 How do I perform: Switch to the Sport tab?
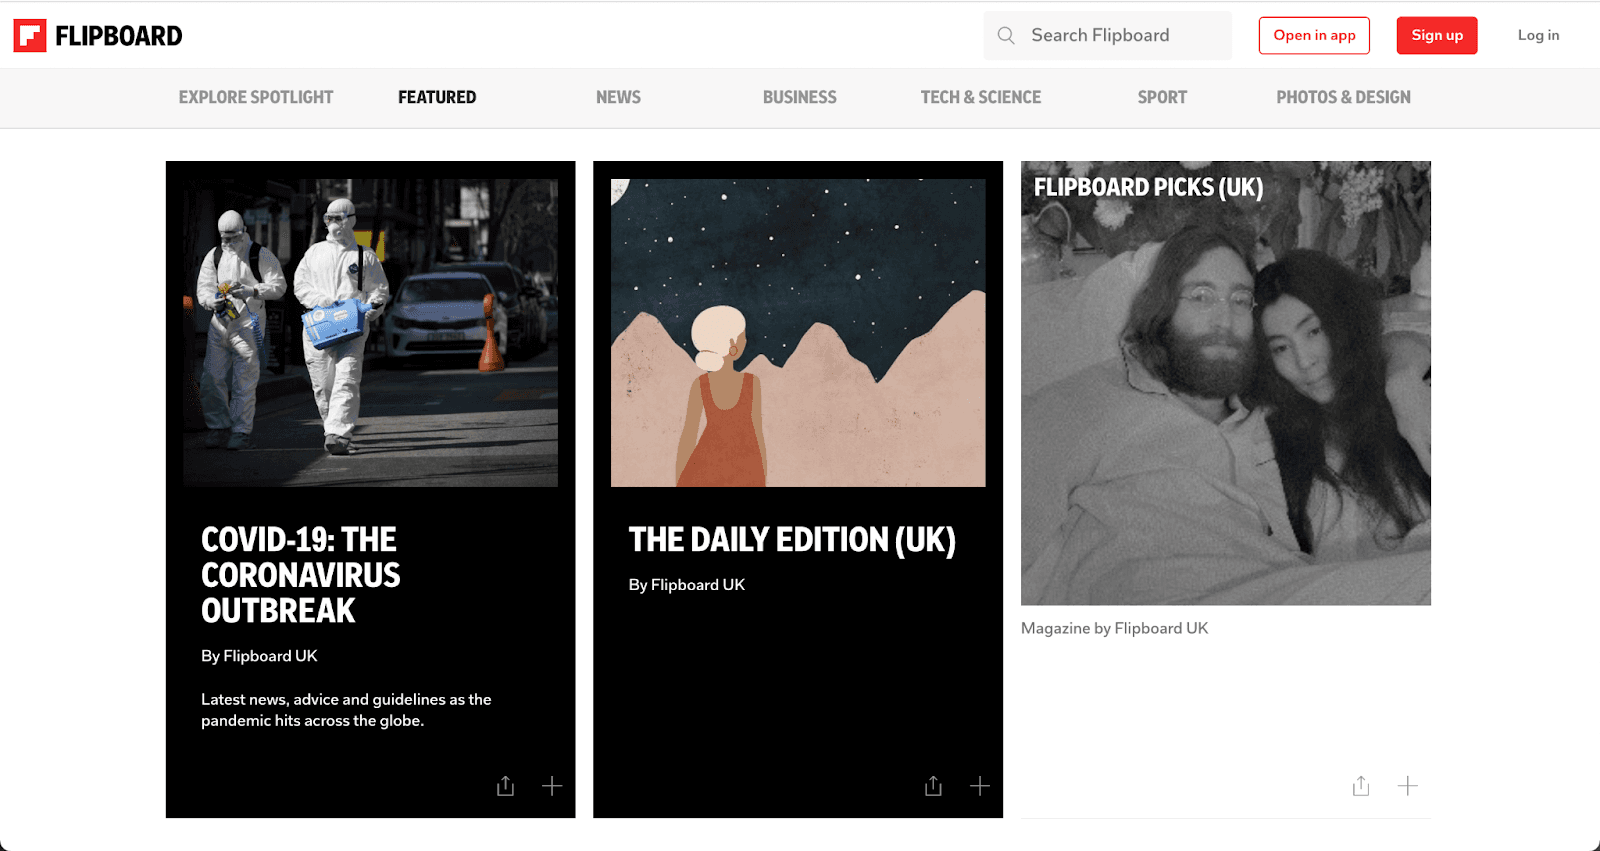(x=1162, y=97)
